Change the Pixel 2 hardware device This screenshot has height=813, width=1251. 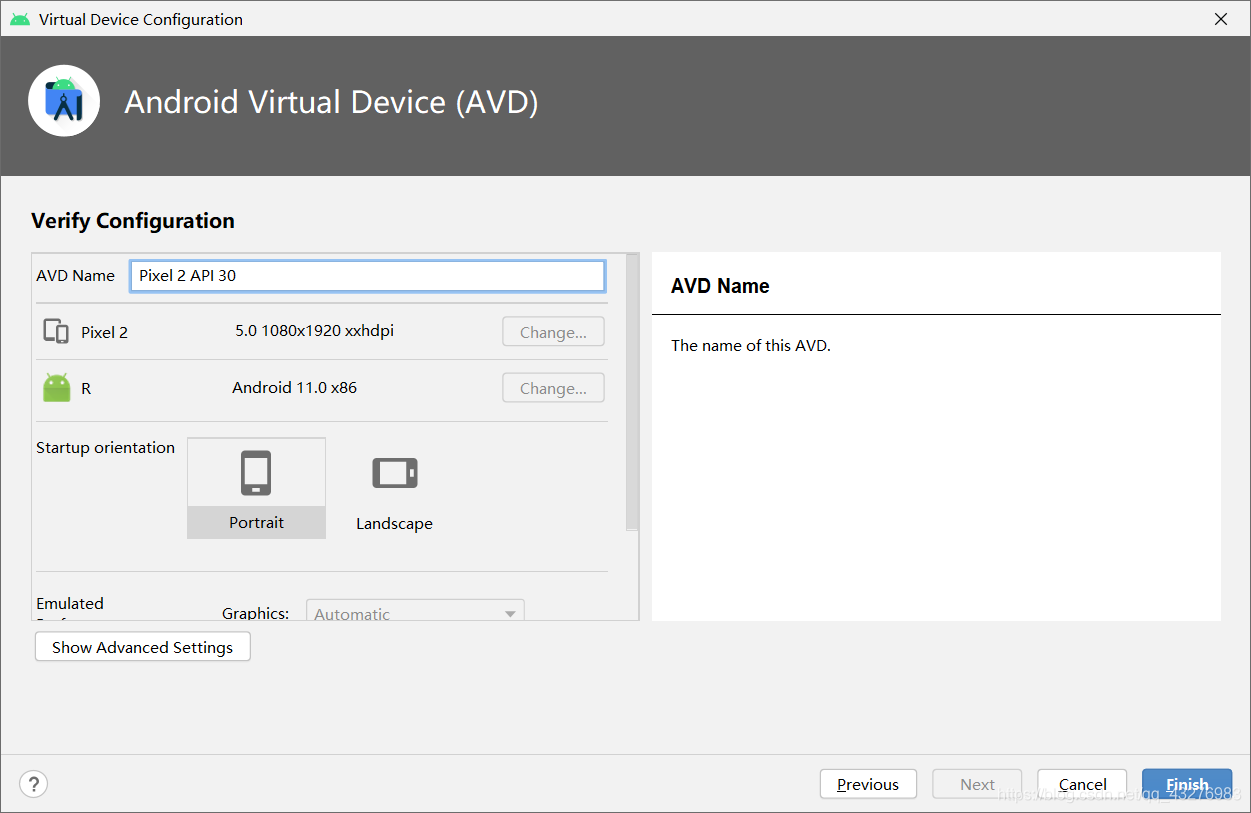point(553,332)
